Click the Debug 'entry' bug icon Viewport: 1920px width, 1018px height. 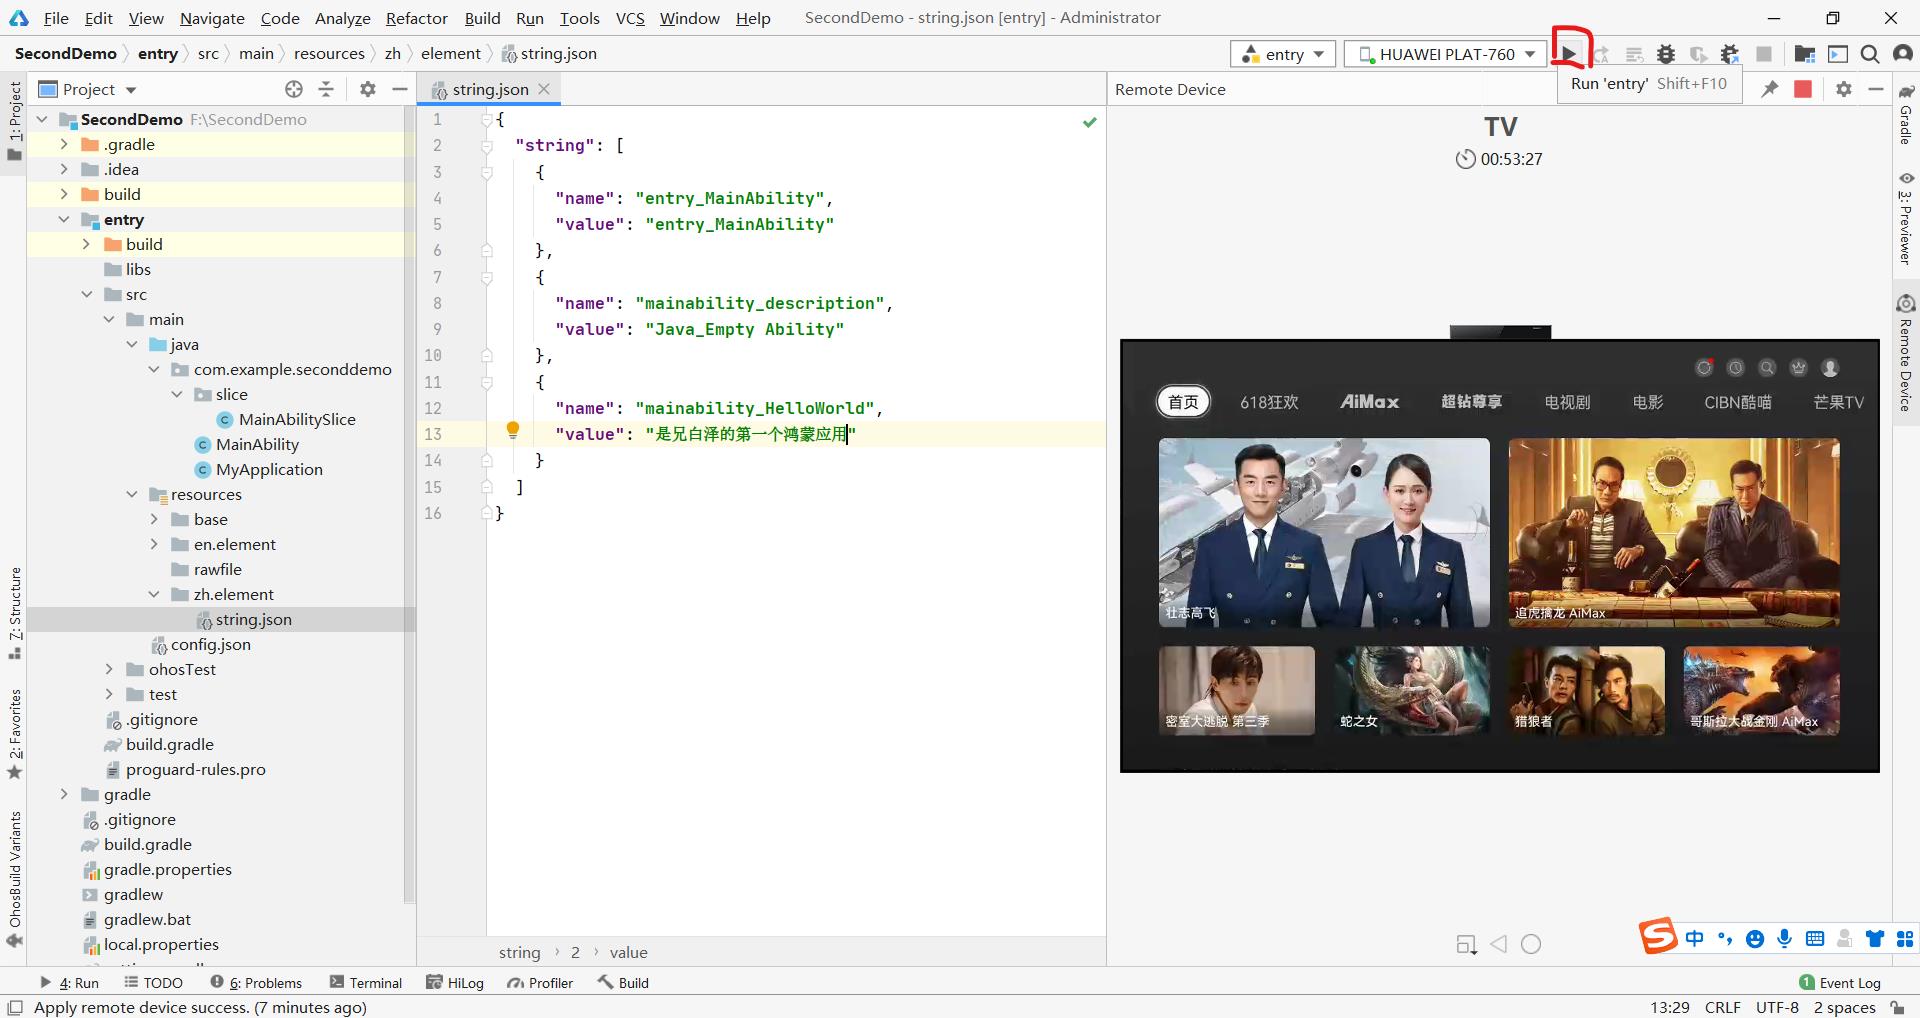click(x=1666, y=54)
